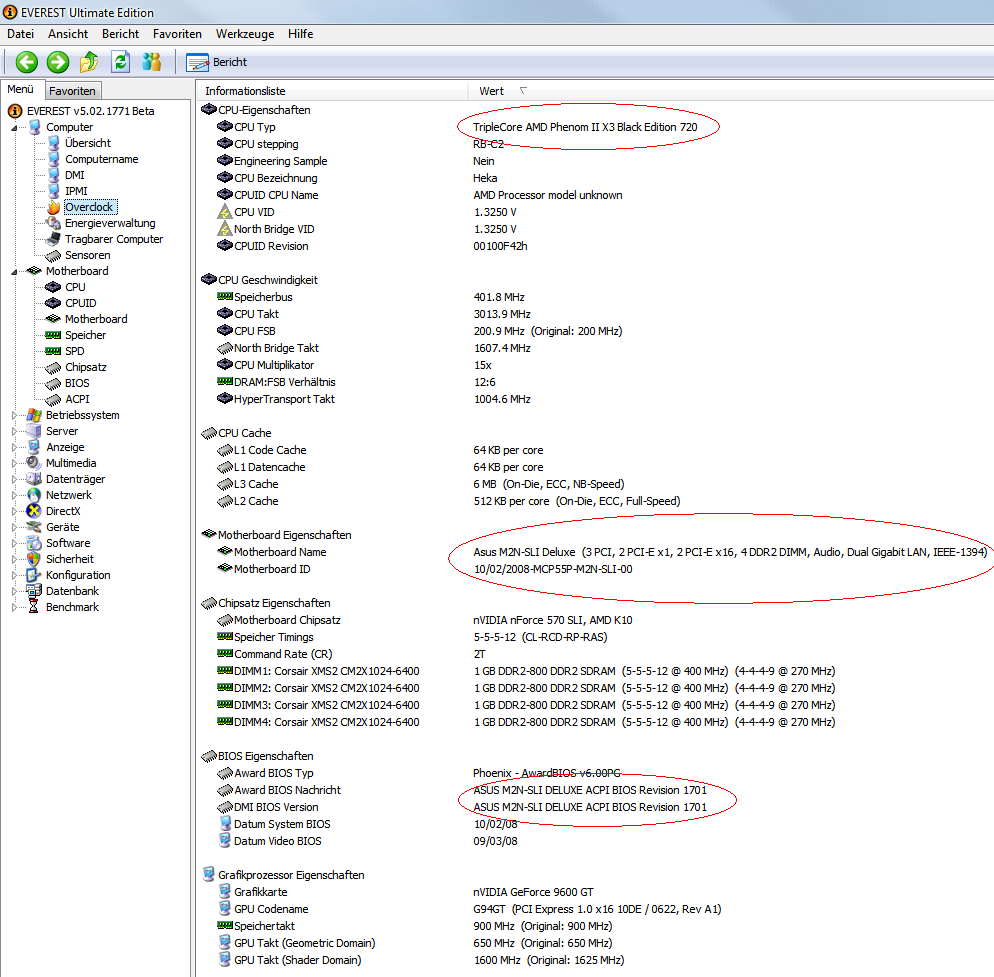
Task: Open the Hilfe menu
Action: [300, 34]
